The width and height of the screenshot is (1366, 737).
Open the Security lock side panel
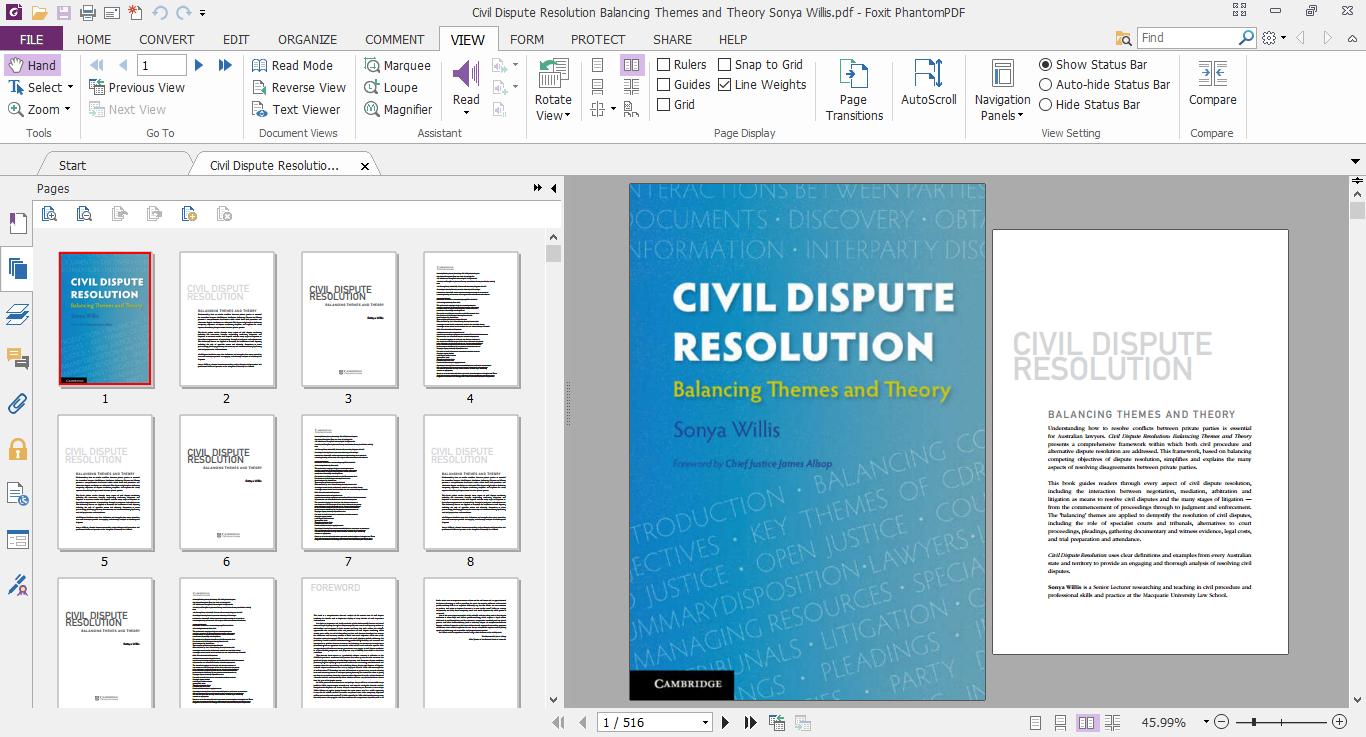click(17, 449)
